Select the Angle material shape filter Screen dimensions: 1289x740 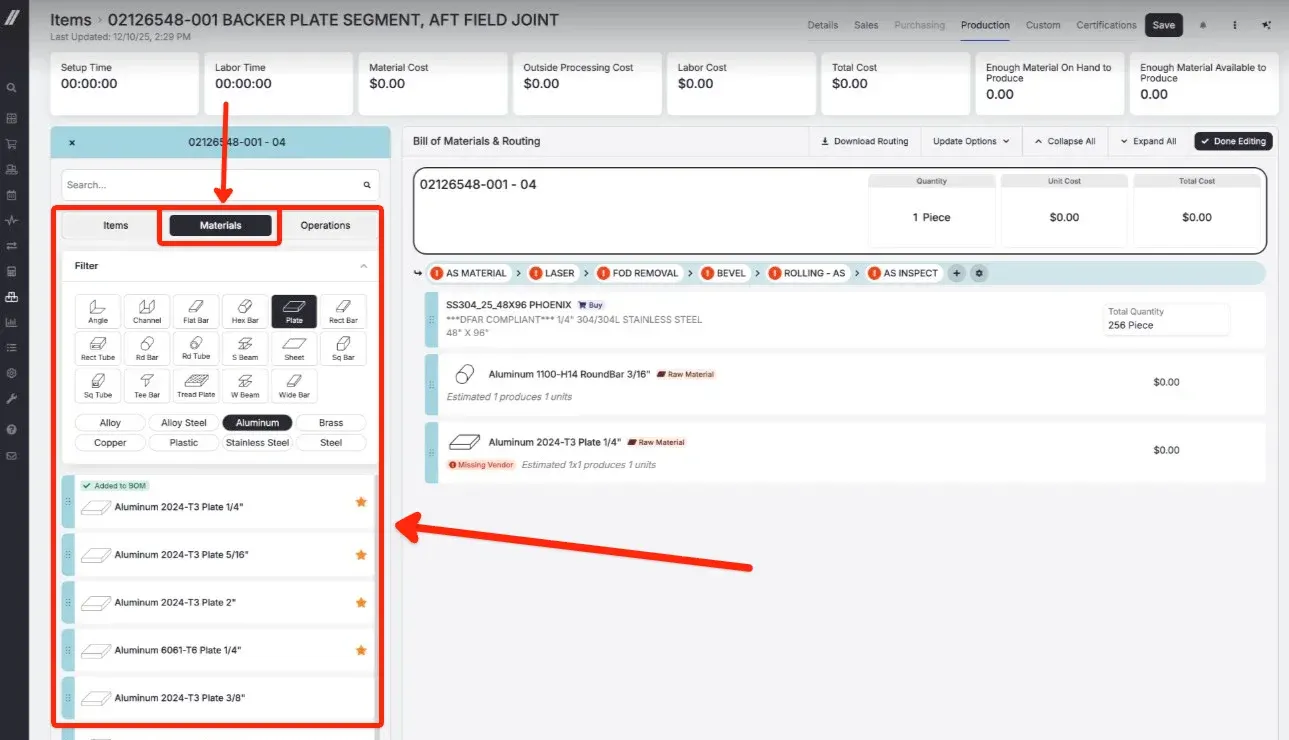97,310
